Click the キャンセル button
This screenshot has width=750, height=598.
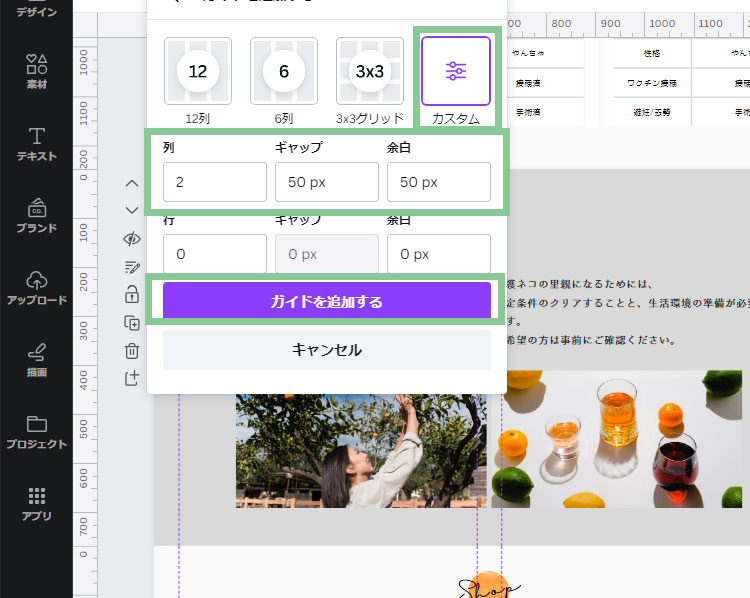click(326, 350)
